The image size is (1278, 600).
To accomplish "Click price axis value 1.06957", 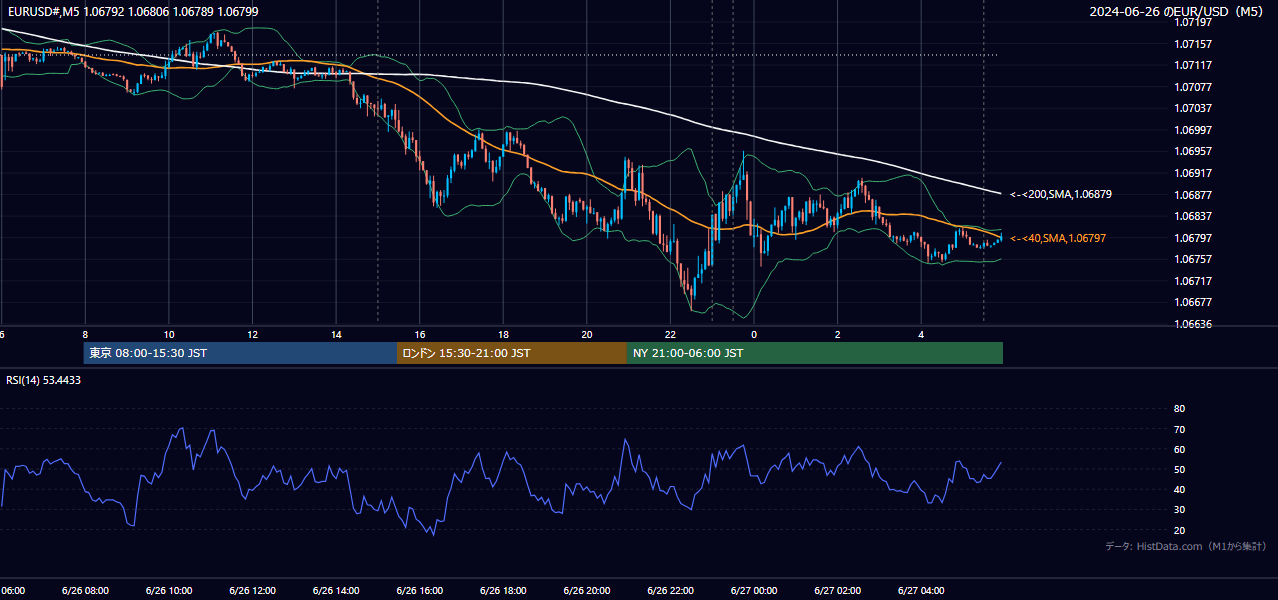I will 1192,151.
